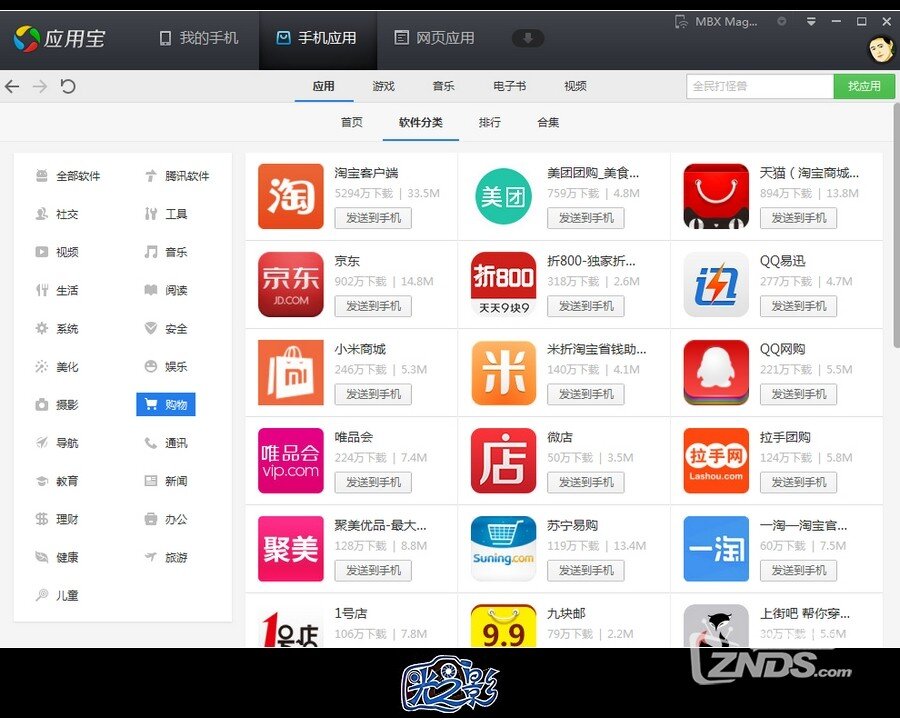The height and width of the screenshot is (718, 900).
Task: Go forward with the right arrow
Action: pos(40,87)
